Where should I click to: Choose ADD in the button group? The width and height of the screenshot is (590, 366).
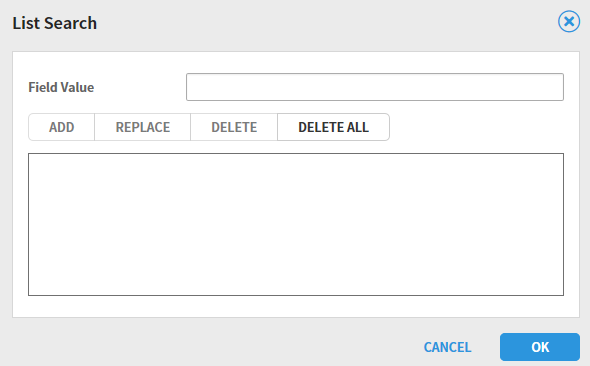click(x=61, y=127)
